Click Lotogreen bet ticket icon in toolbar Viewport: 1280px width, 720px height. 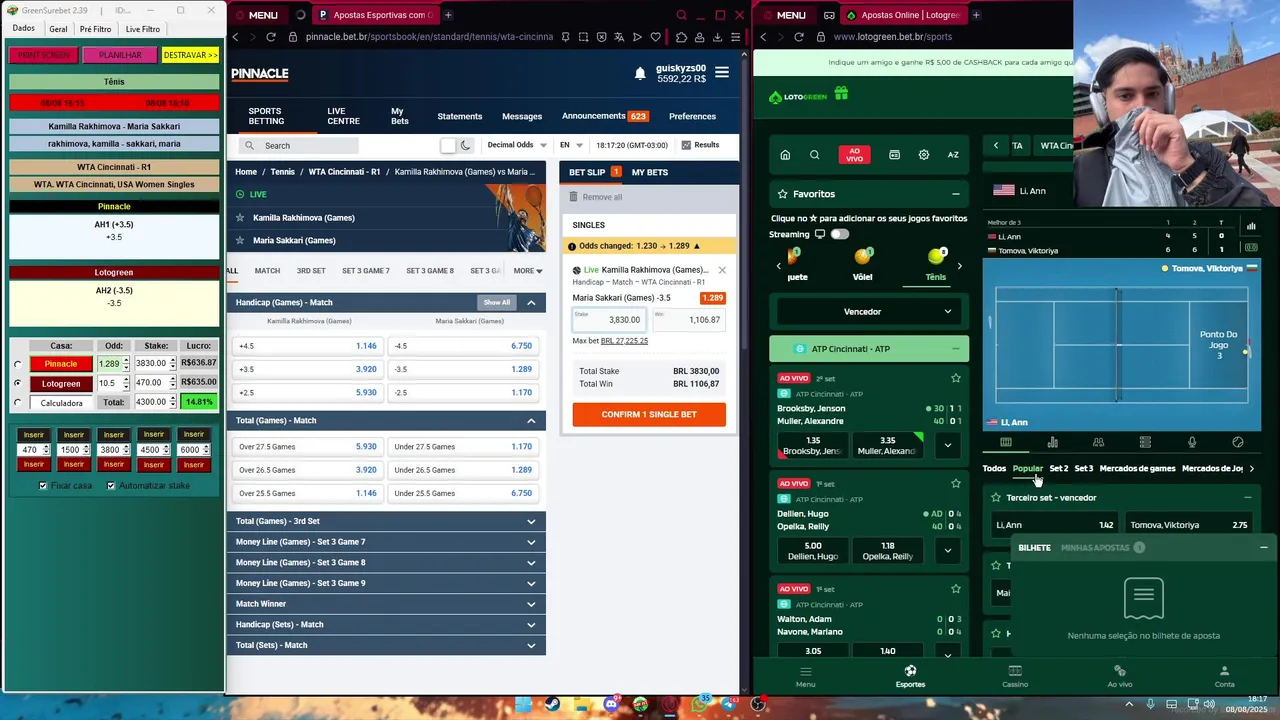point(894,155)
